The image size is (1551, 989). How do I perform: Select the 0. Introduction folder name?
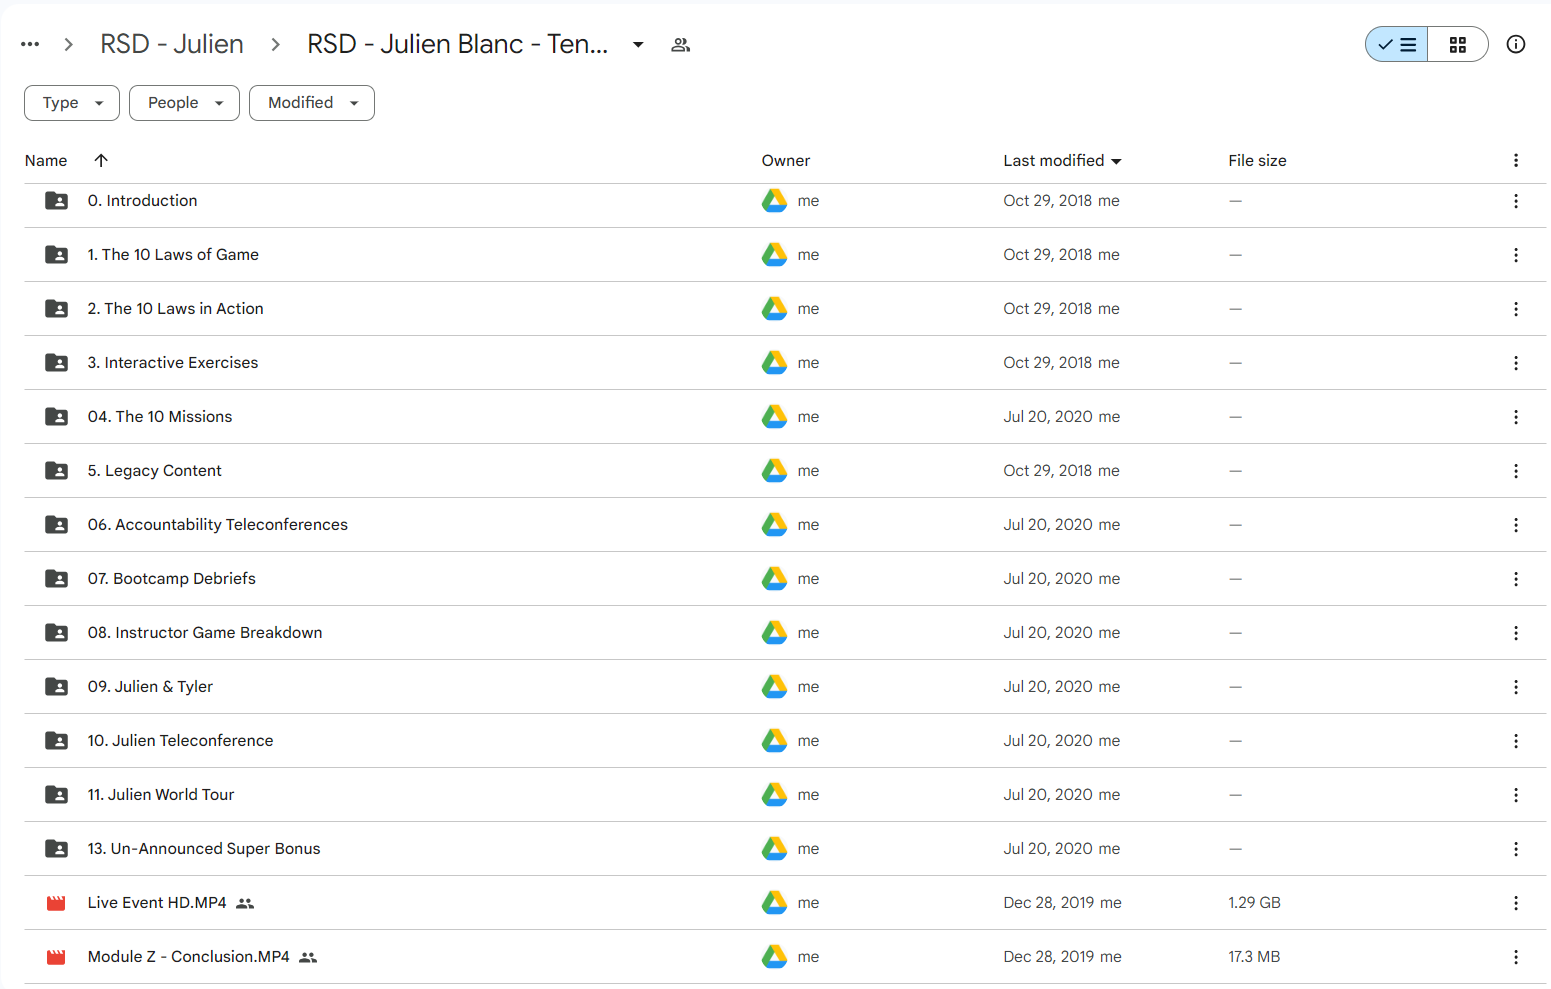point(143,201)
